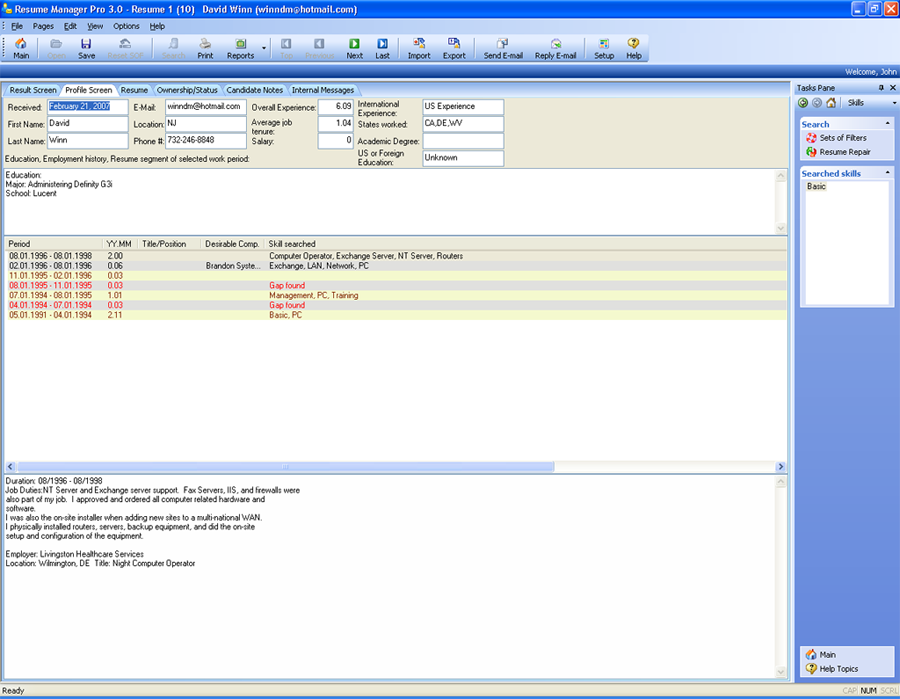Click the Send E-mail icon
The height and width of the screenshot is (699, 900).
click(503, 48)
